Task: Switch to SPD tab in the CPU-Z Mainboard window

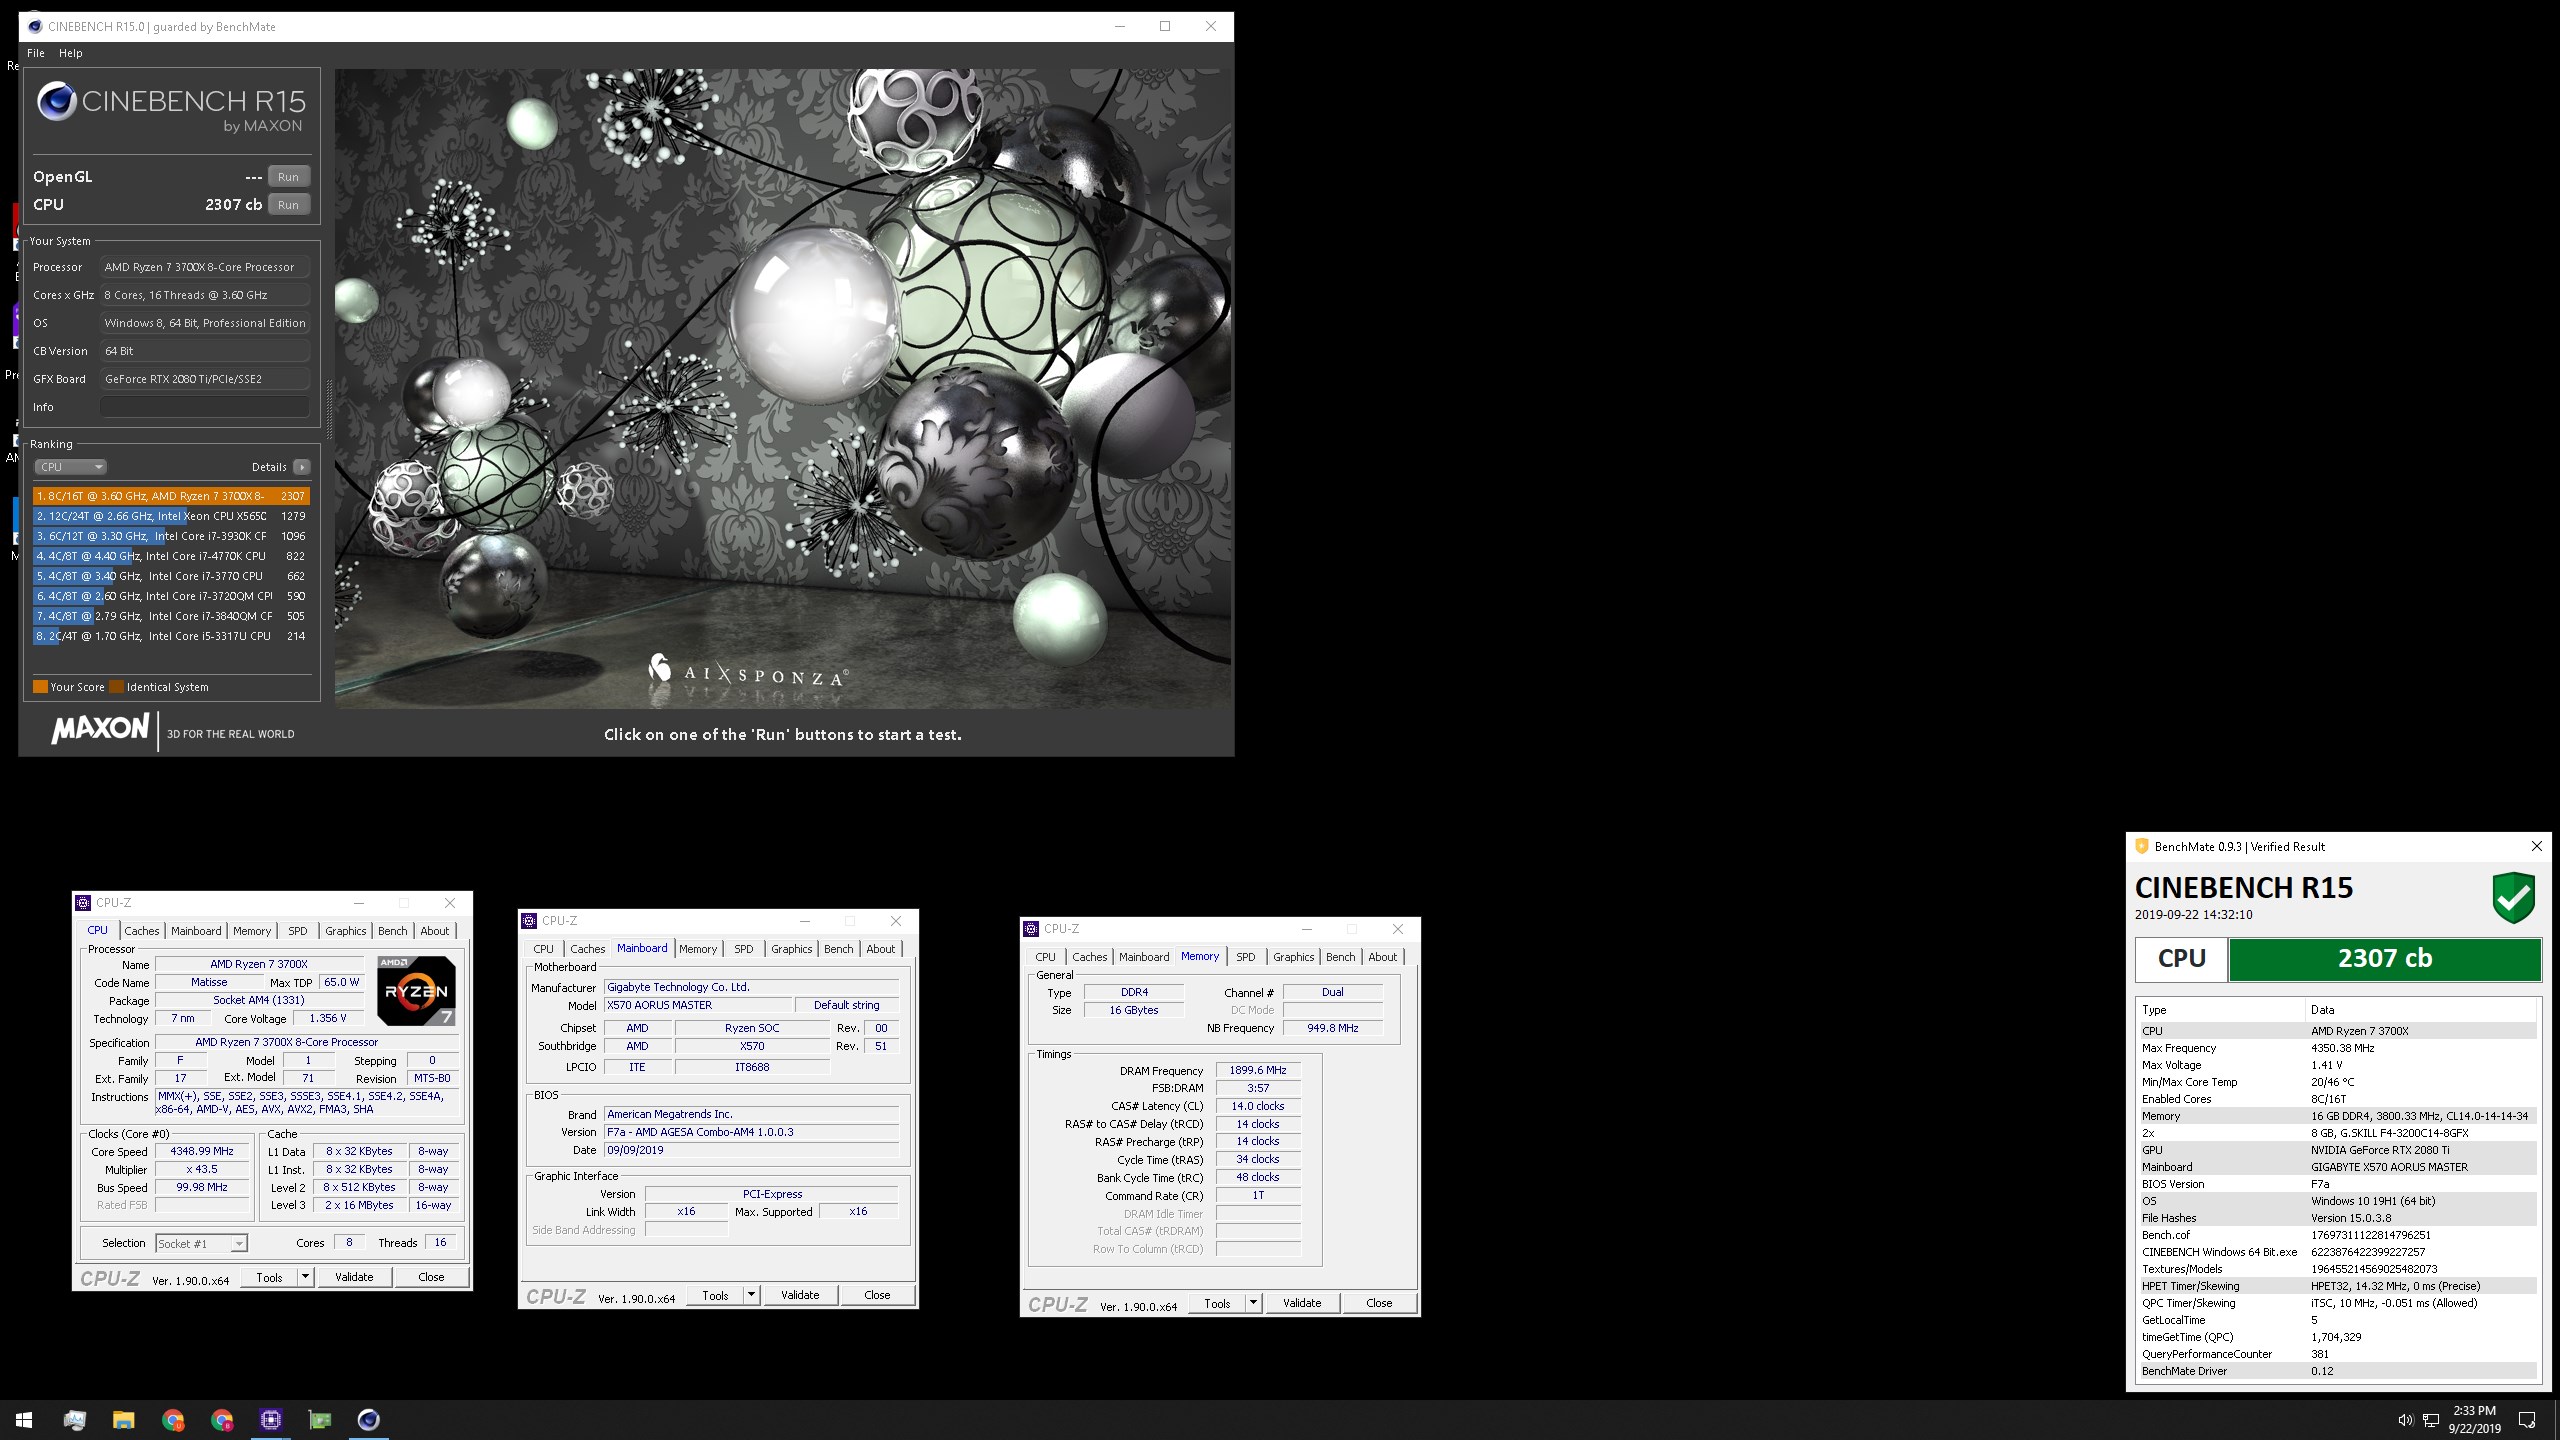Action: coord(744,949)
